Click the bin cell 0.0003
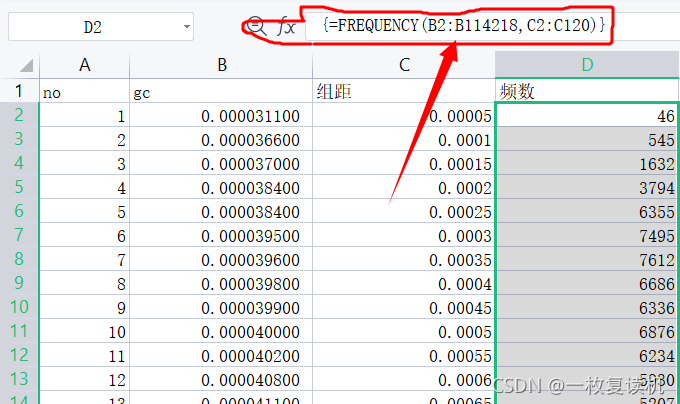This screenshot has width=680, height=404. click(404, 235)
